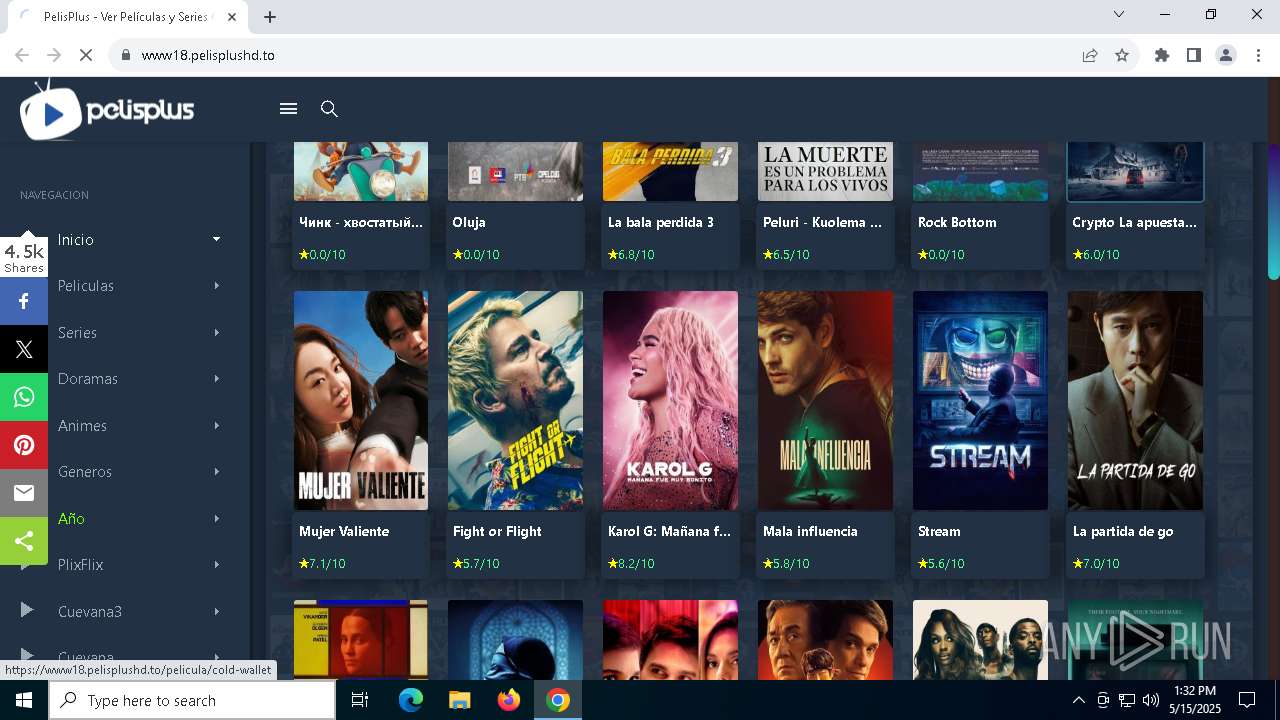Expand the PlixFlix submenu arrow

(217, 565)
